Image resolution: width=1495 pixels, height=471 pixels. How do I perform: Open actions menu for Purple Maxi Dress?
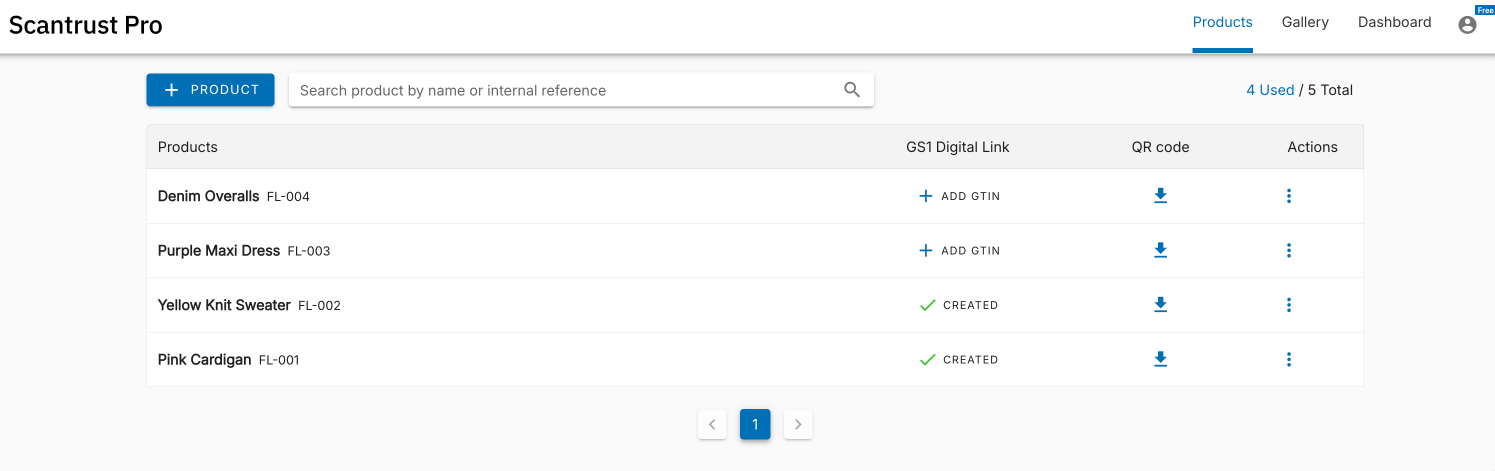pos(1288,250)
